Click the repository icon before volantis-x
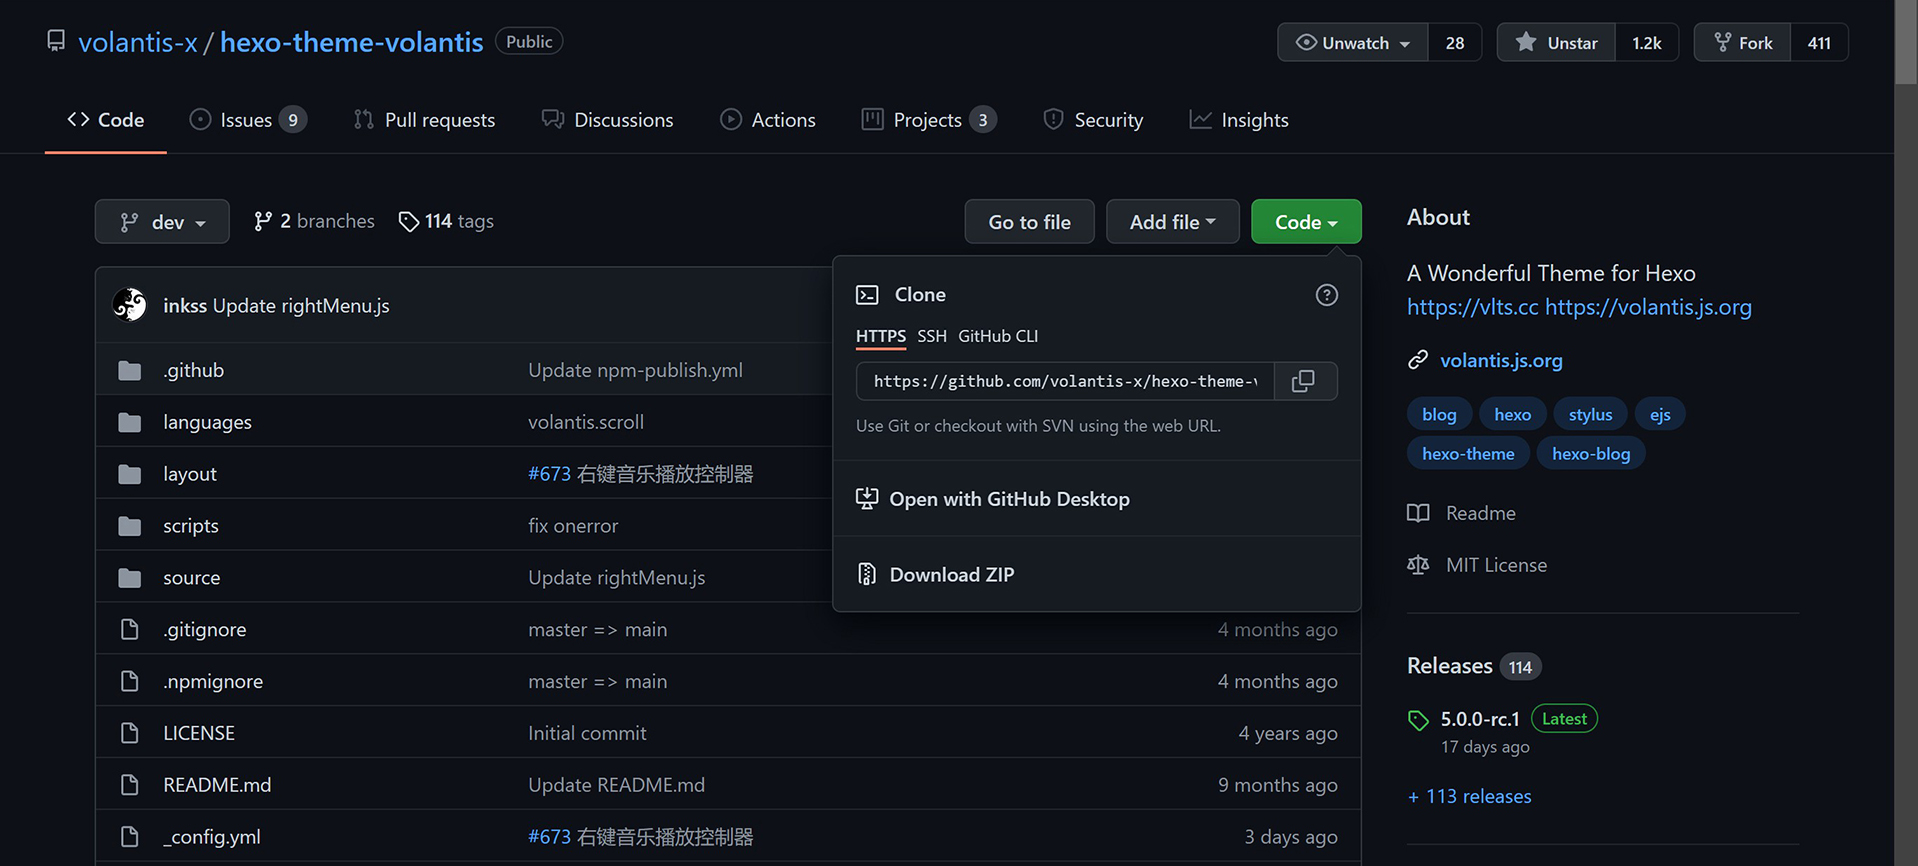This screenshot has width=1918, height=866. click(56, 41)
